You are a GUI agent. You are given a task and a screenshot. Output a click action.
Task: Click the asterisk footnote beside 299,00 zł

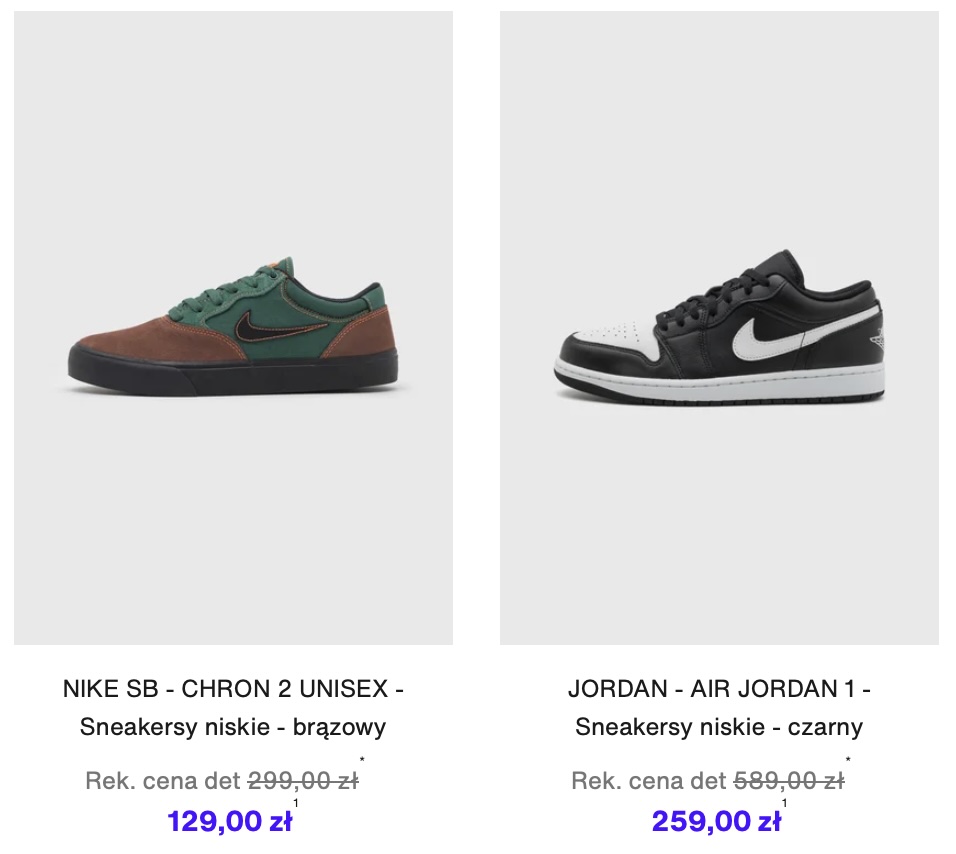tap(362, 760)
